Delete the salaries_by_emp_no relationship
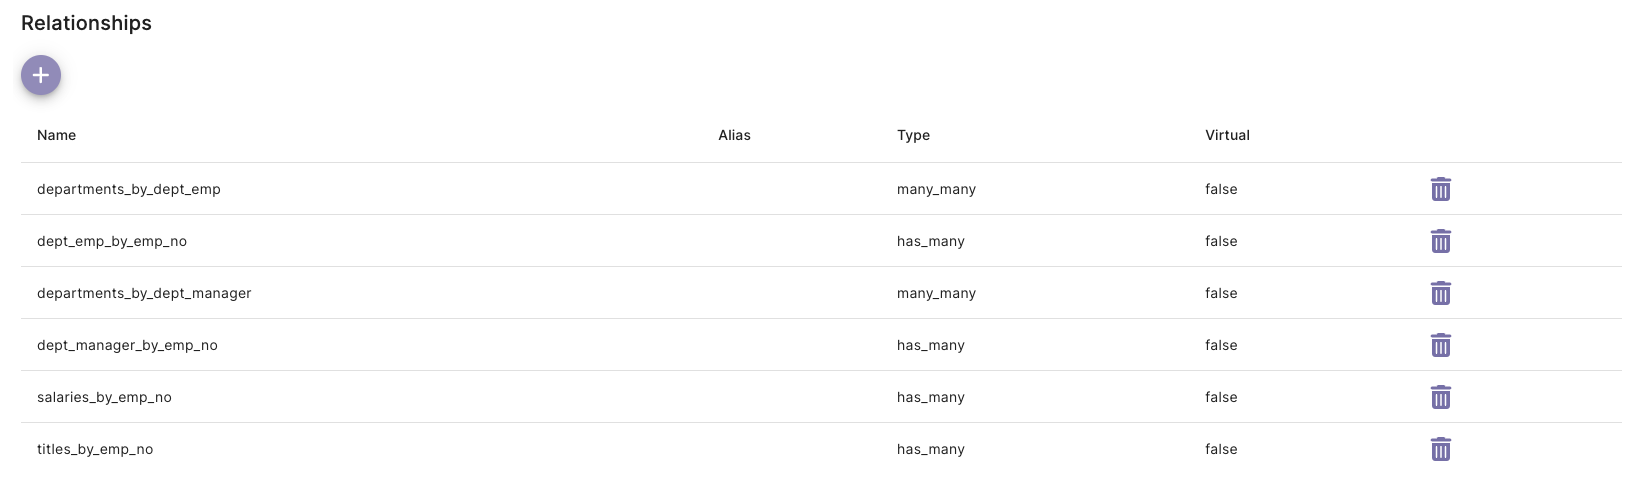Viewport: 1635px width, 491px height. click(x=1440, y=397)
